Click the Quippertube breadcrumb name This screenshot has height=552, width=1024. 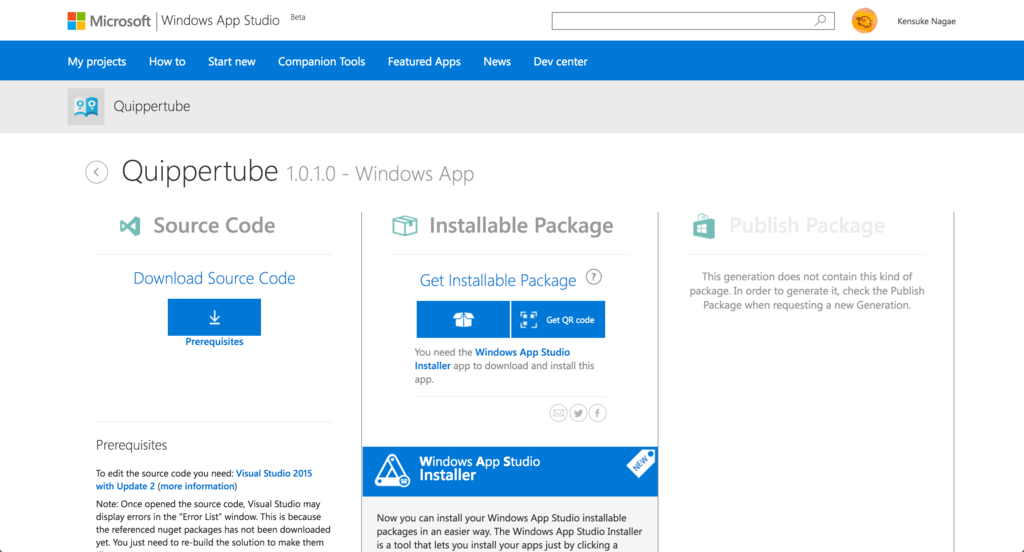152,106
